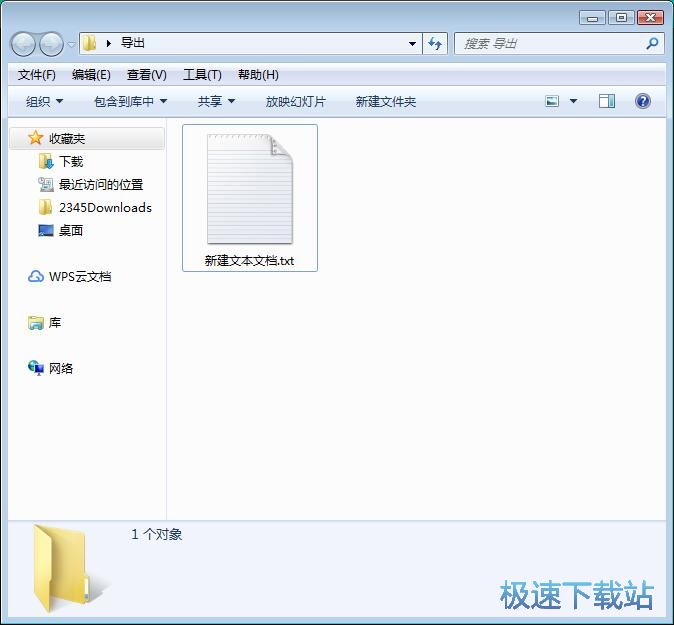The image size is (674, 625).
Task: Click the refresh button beside the address bar
Action: click(435, 43)
